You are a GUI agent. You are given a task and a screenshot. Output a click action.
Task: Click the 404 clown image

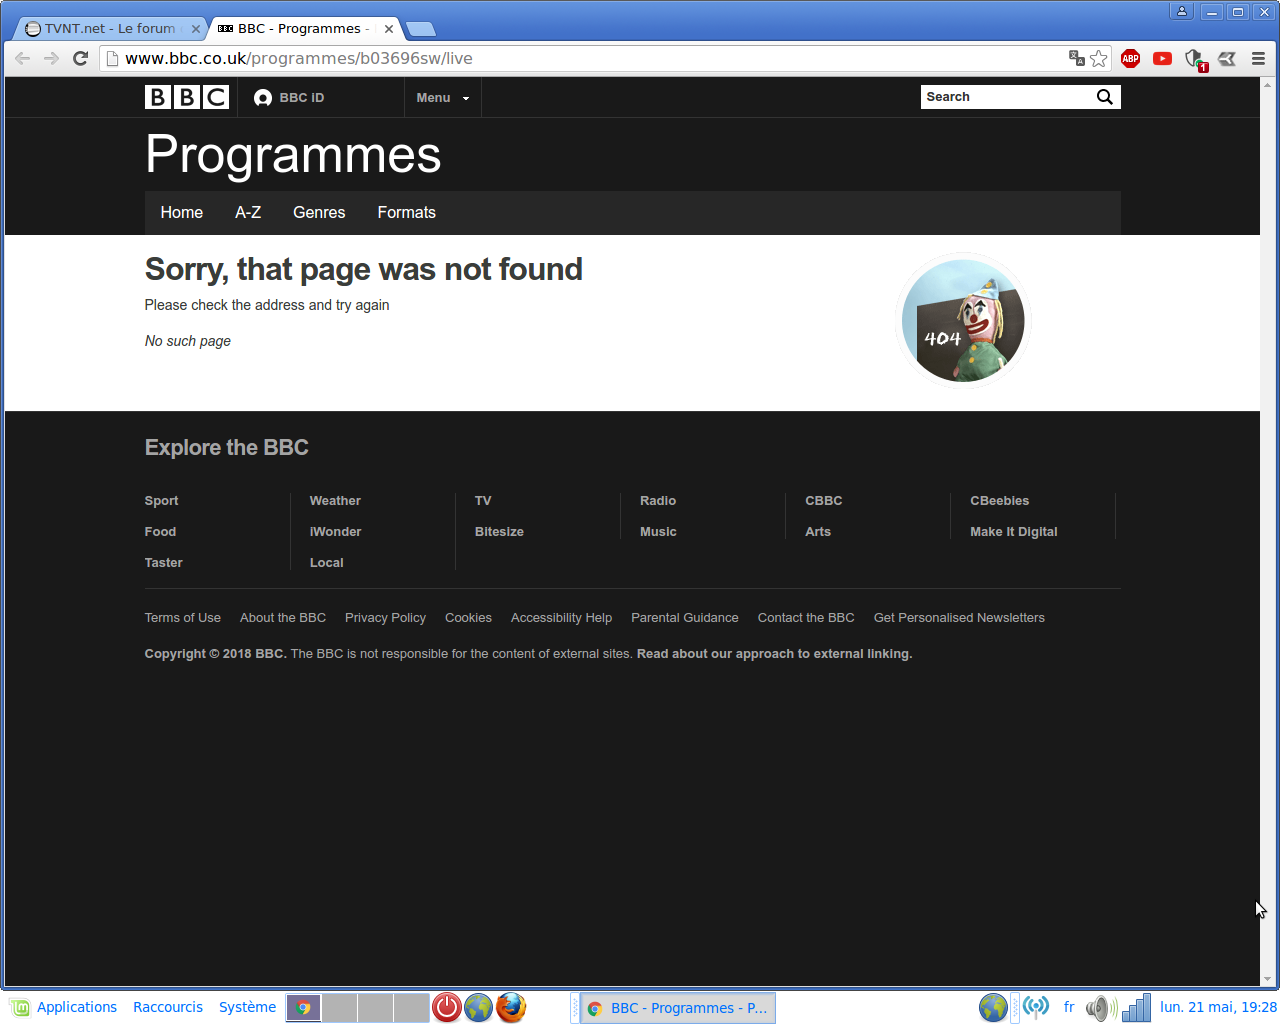pos(963,321)
